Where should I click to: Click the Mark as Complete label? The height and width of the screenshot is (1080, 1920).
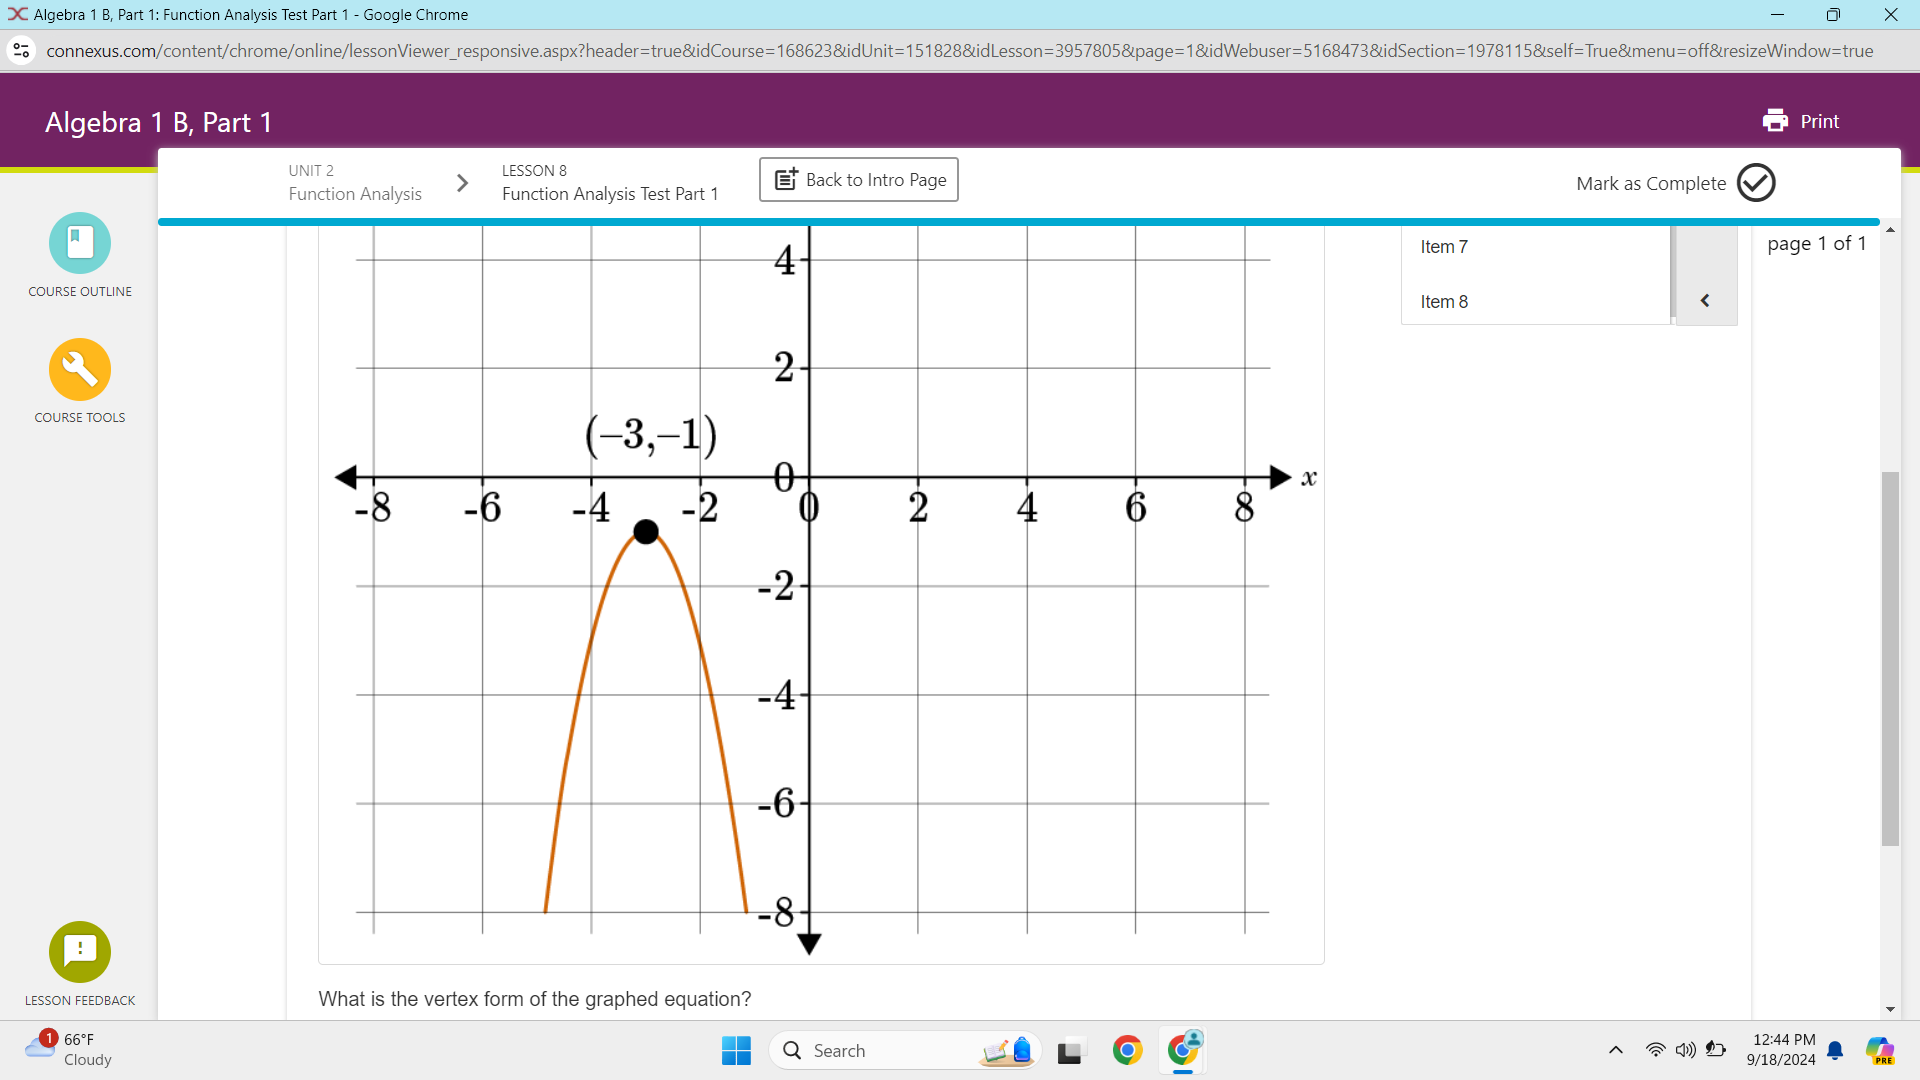(x=1651, y=184)
